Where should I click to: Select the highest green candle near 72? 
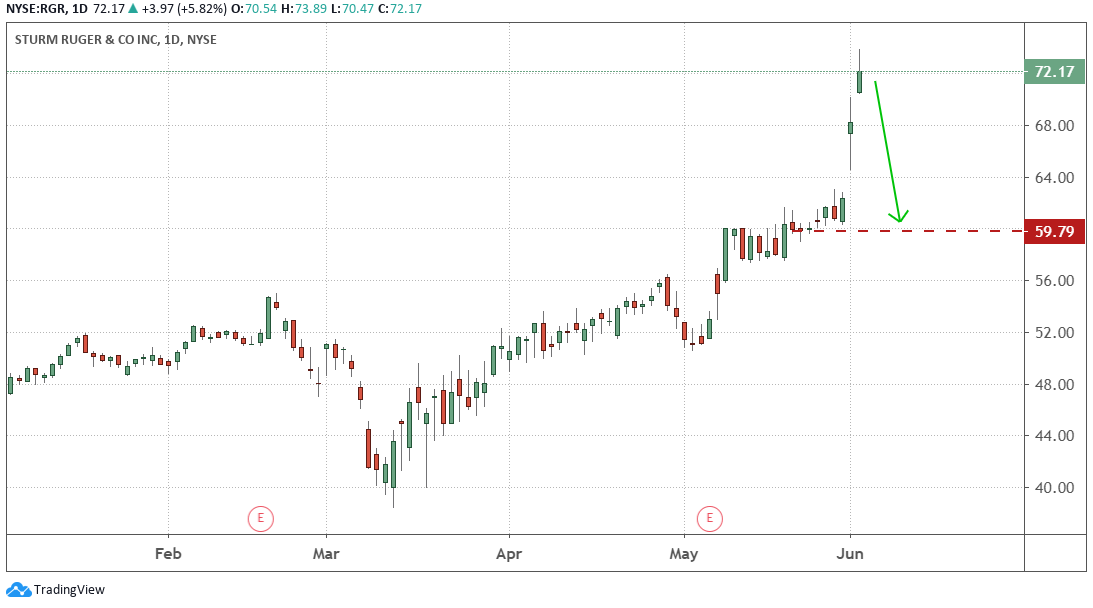(859, 81)
